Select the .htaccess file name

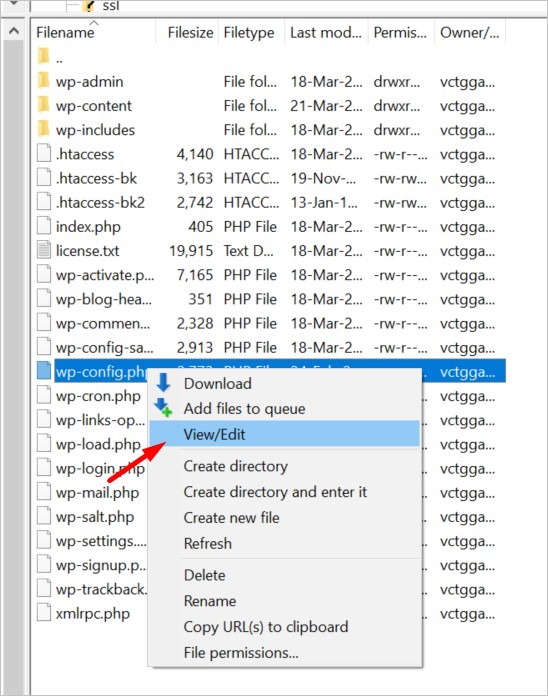click(85, 154)
